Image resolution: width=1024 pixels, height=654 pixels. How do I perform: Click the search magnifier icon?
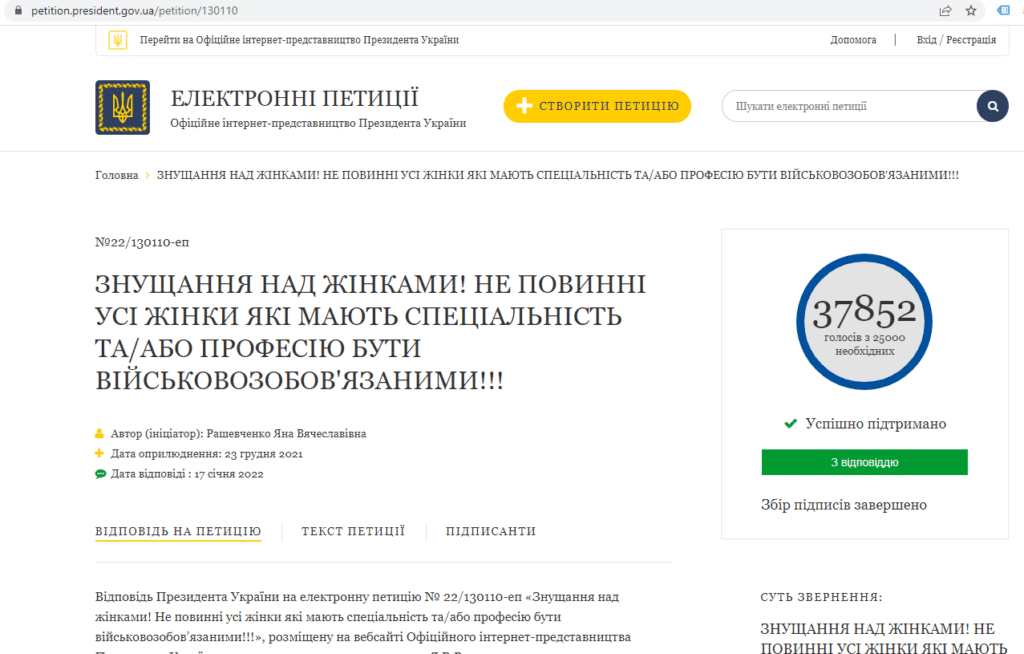[x=991, y=105]
